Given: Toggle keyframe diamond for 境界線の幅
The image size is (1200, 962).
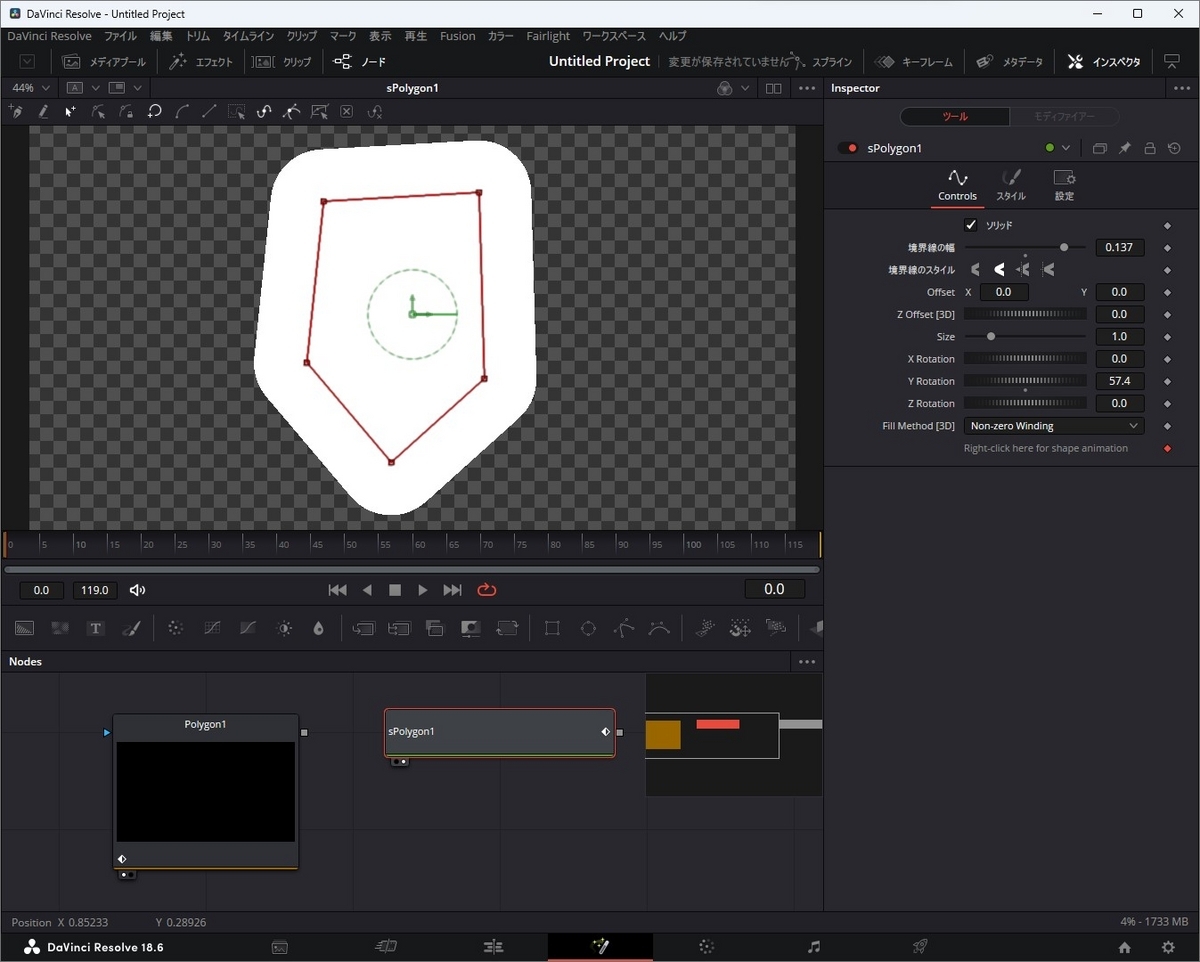Looking at the screenshot, I should tap(1166, 248).
